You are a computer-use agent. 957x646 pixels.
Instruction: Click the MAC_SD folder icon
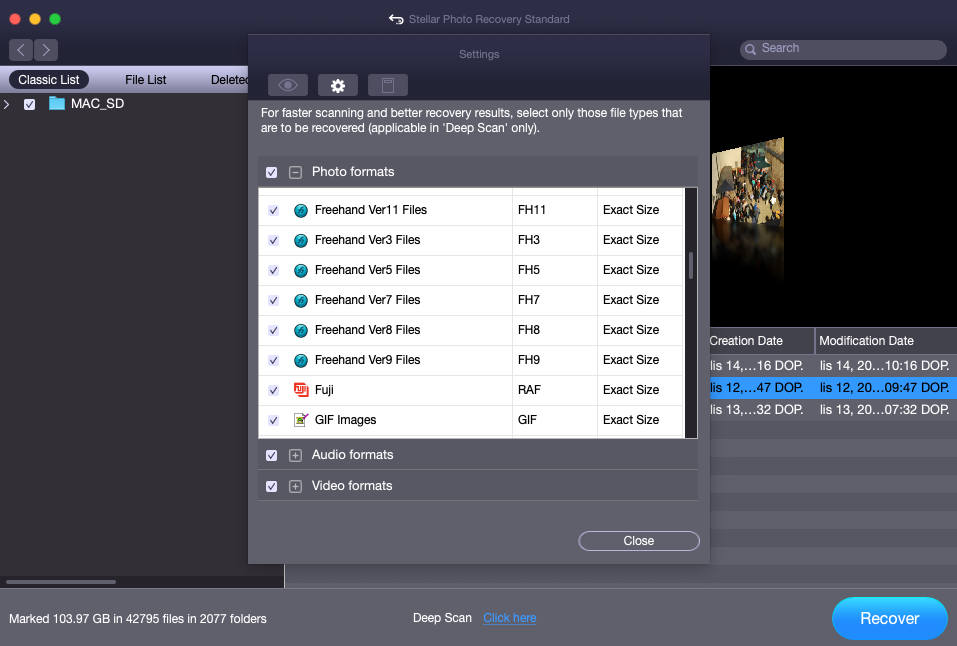tap(57, 104)
